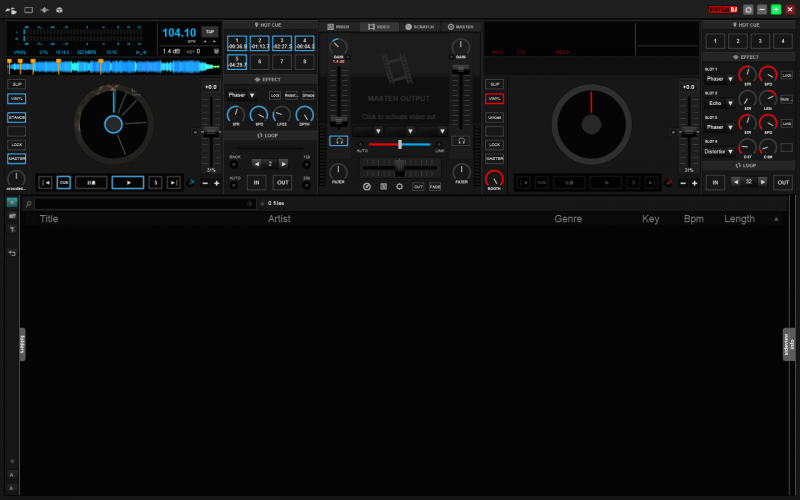The width and height of the screenshot is (800, 500).
Task: Click the filter icon in browser sidebar
Action: [12, 230]
